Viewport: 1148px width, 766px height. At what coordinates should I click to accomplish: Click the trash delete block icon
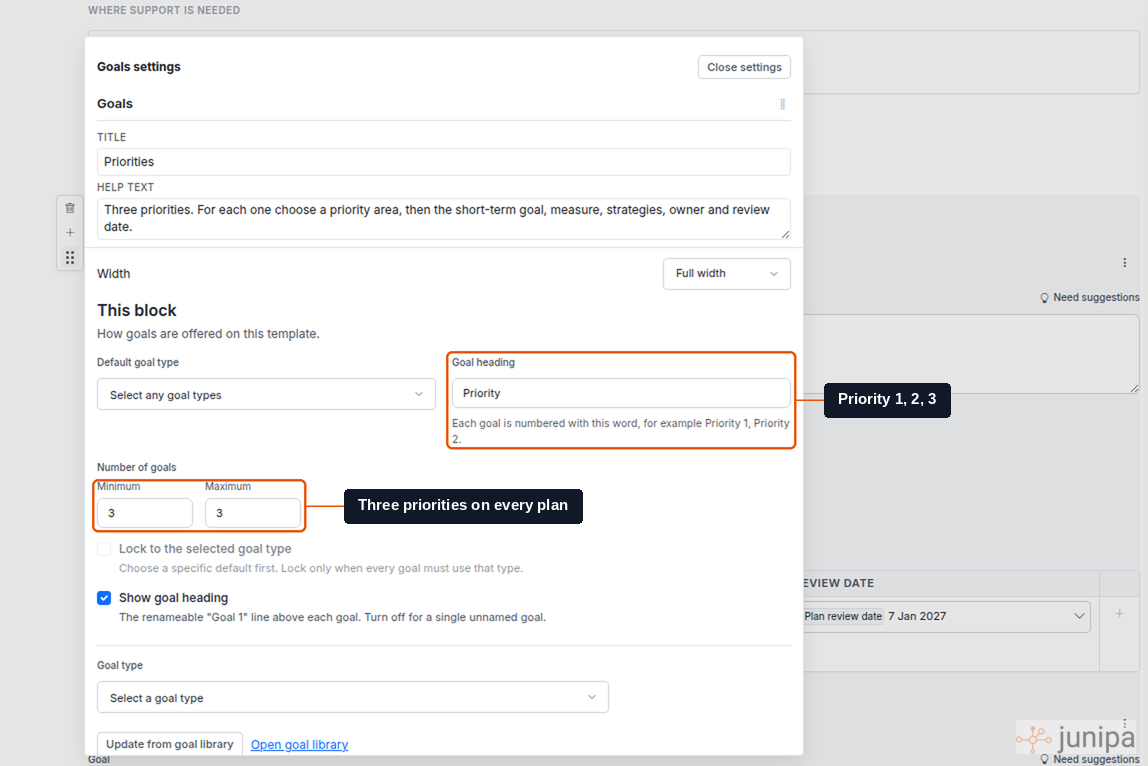coord(70,208)
